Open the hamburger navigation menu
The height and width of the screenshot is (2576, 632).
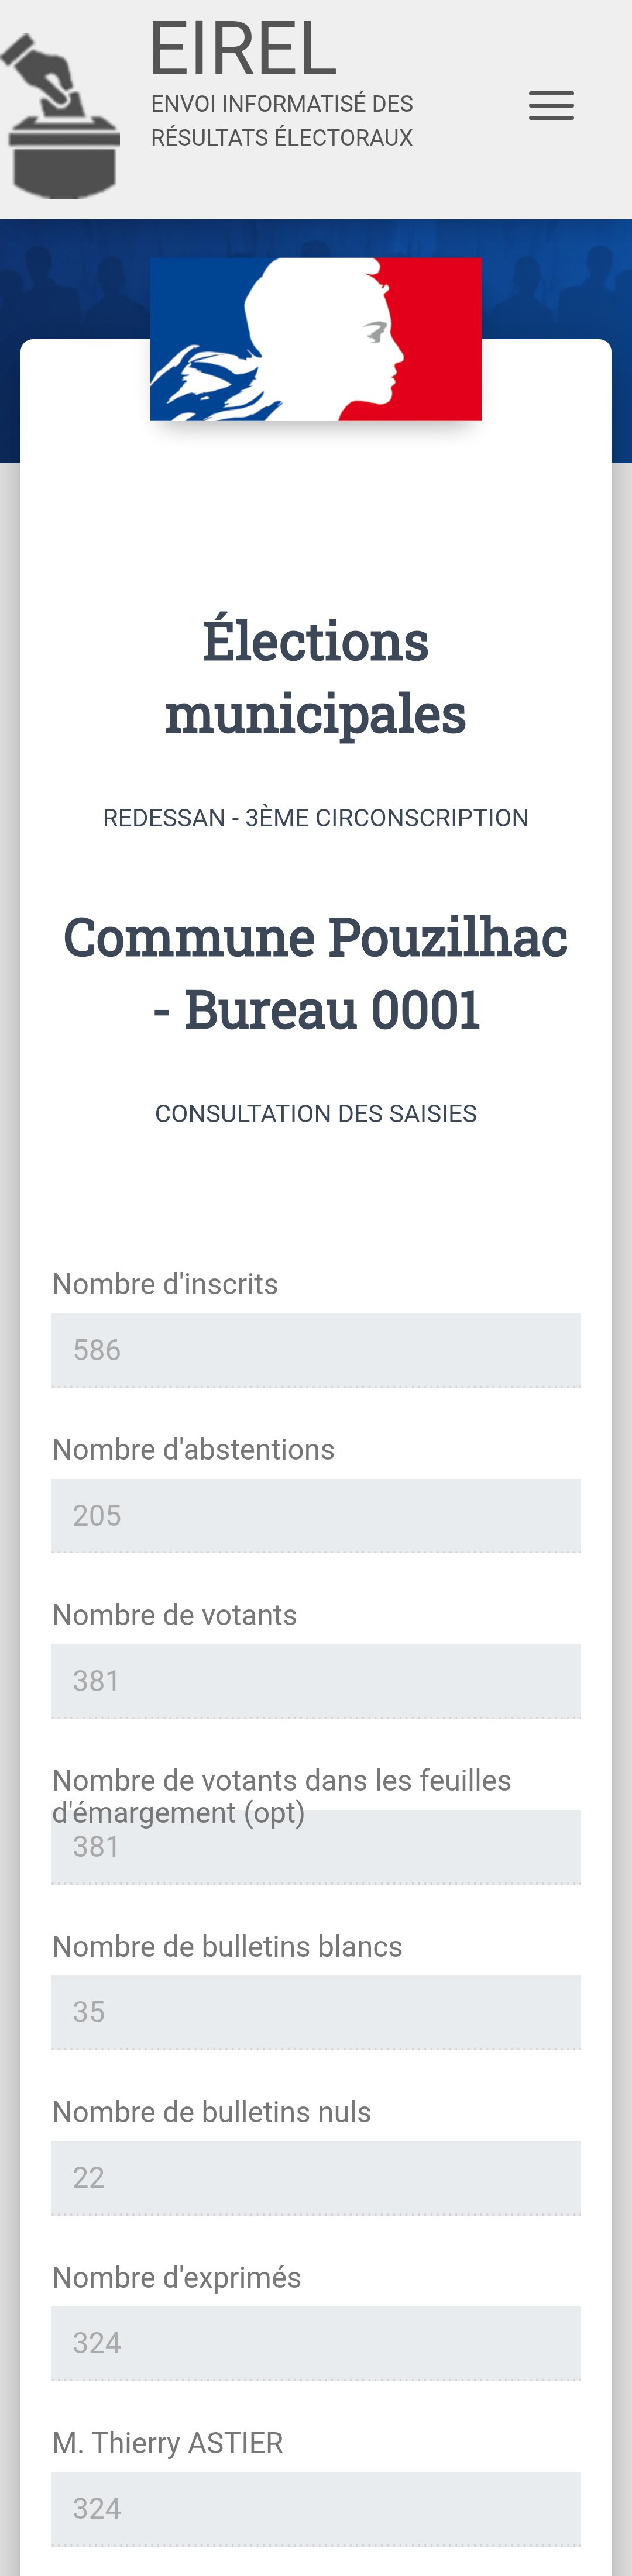point(551,106)
